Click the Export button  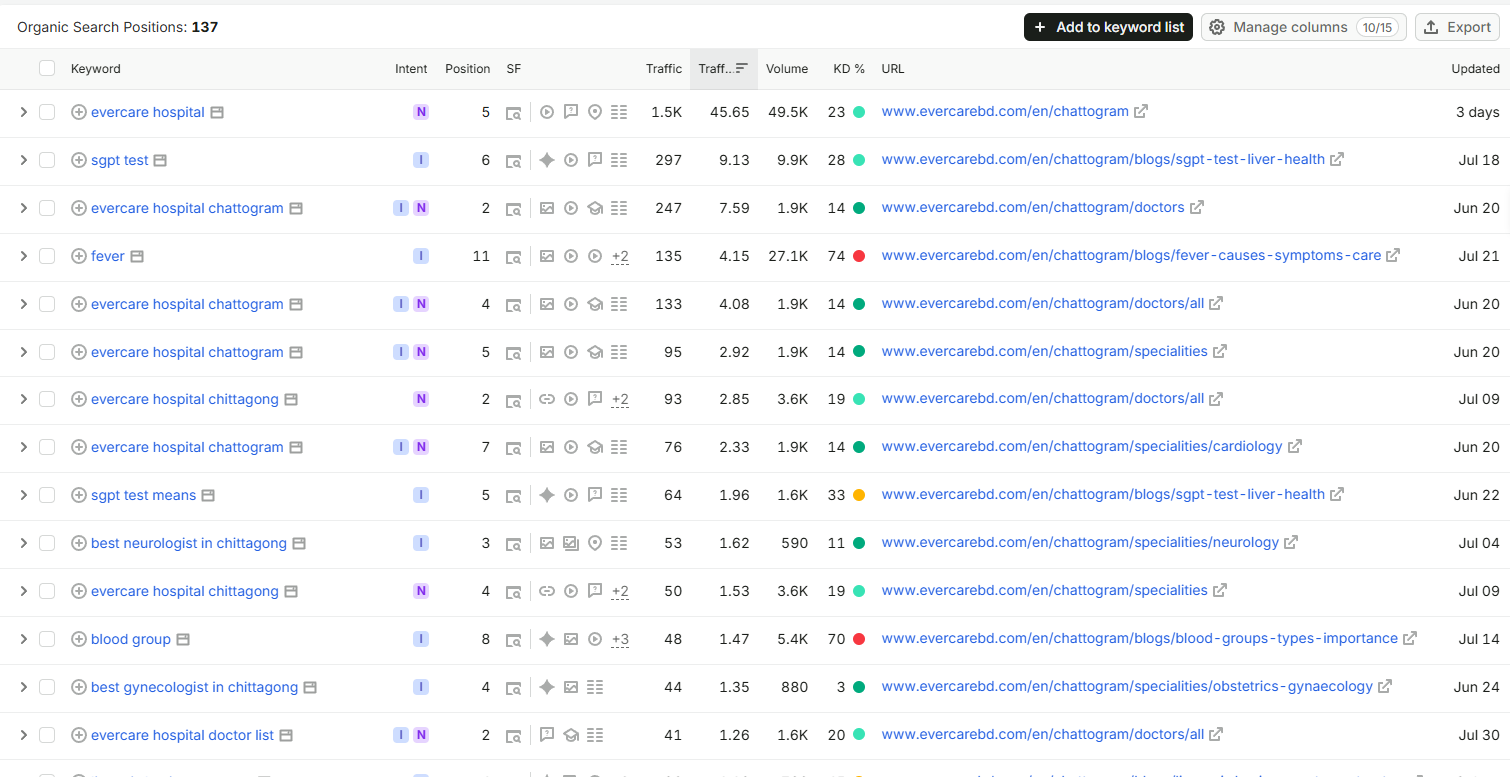(1457, 27)
